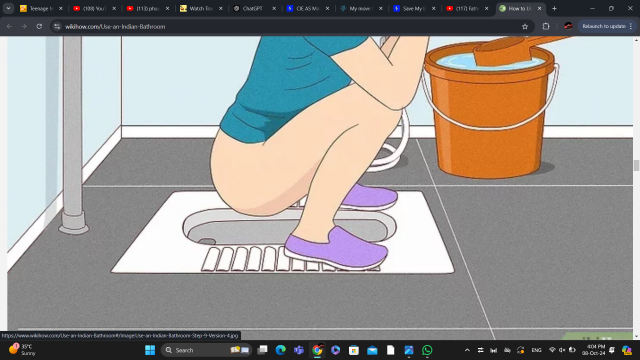Reload the wikiHow page
Image resolution: width=640 pixels, height=360 pixels.
(x=39, y=27)
